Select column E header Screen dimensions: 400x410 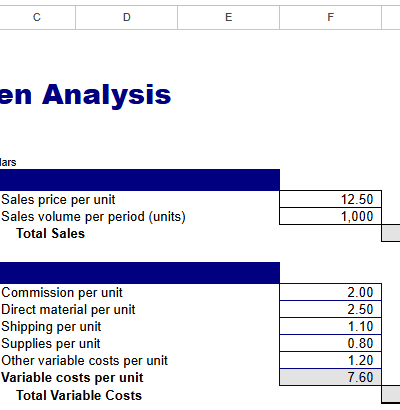[x=229, y=17]
